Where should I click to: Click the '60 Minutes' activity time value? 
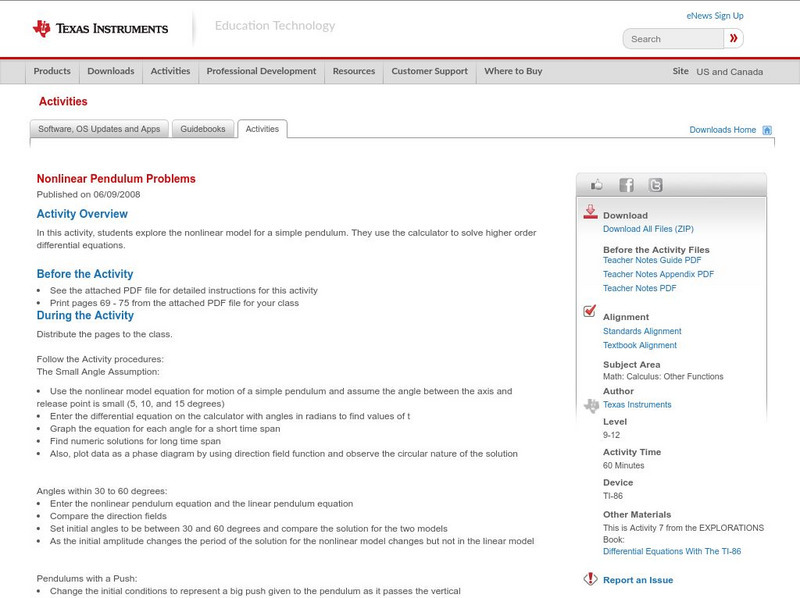(623, 465)
